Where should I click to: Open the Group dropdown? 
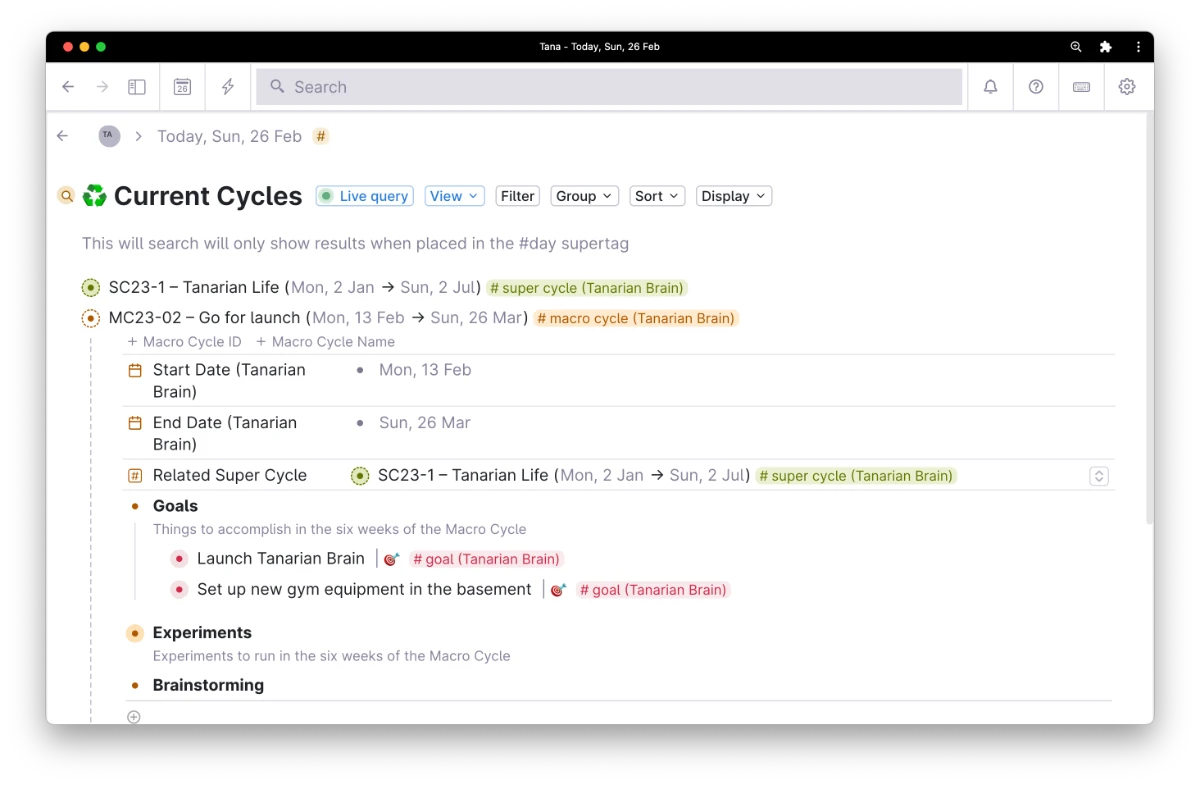pos(584,196)
